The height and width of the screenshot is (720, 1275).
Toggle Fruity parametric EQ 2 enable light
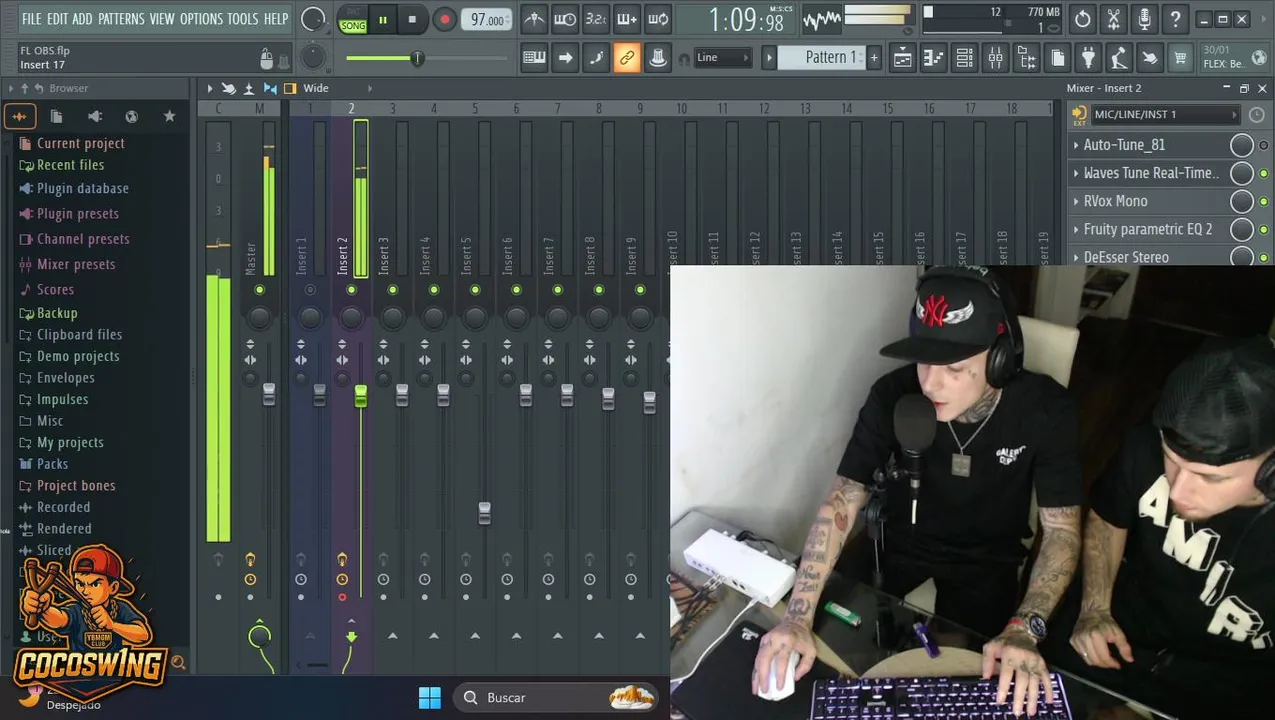[1264, 230]
